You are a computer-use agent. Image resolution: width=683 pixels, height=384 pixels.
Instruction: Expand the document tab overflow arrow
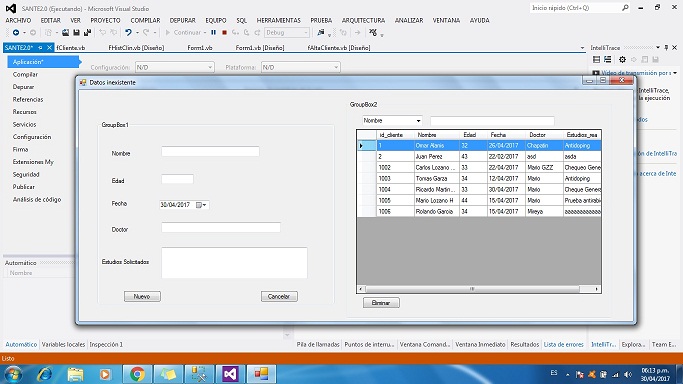point(582,48)
